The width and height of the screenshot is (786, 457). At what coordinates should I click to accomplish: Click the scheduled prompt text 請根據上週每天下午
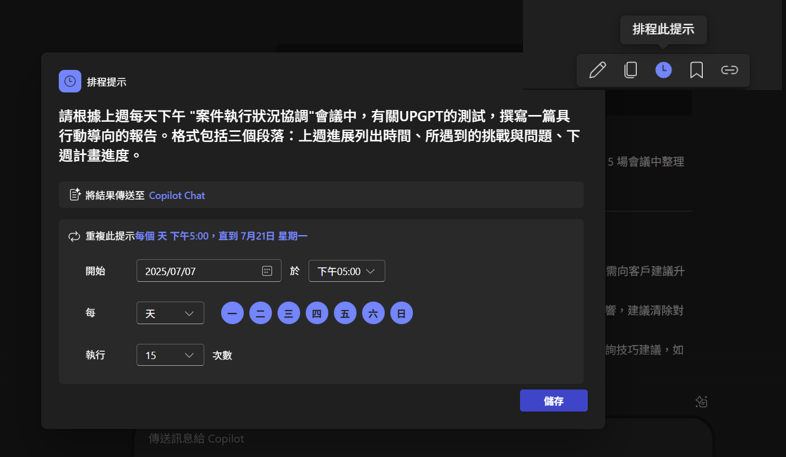click(319, 136)
